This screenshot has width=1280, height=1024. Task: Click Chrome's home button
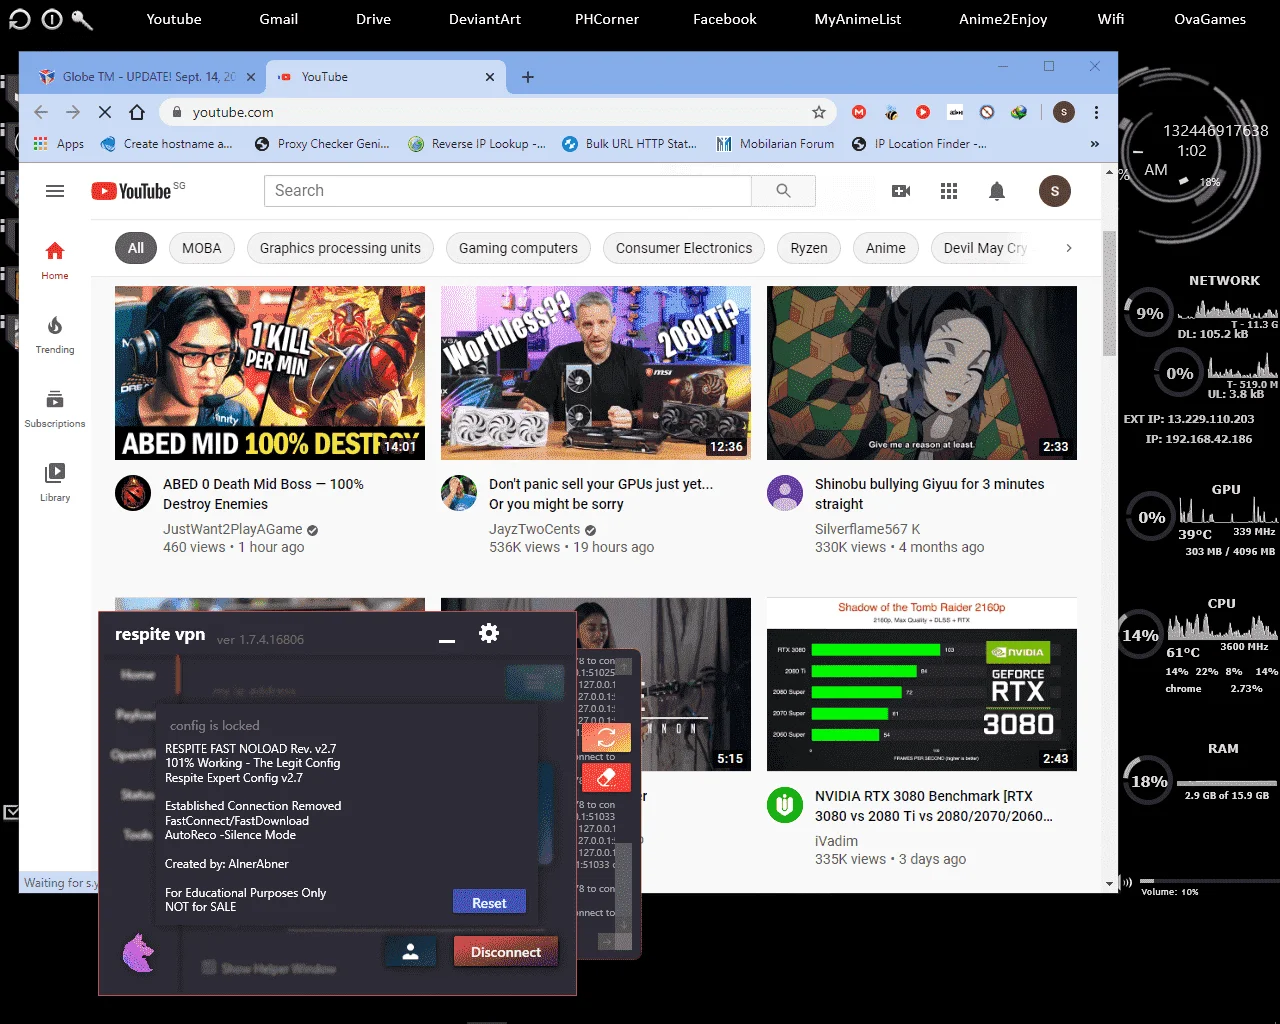pyautogui.click(x=137, y=112)
